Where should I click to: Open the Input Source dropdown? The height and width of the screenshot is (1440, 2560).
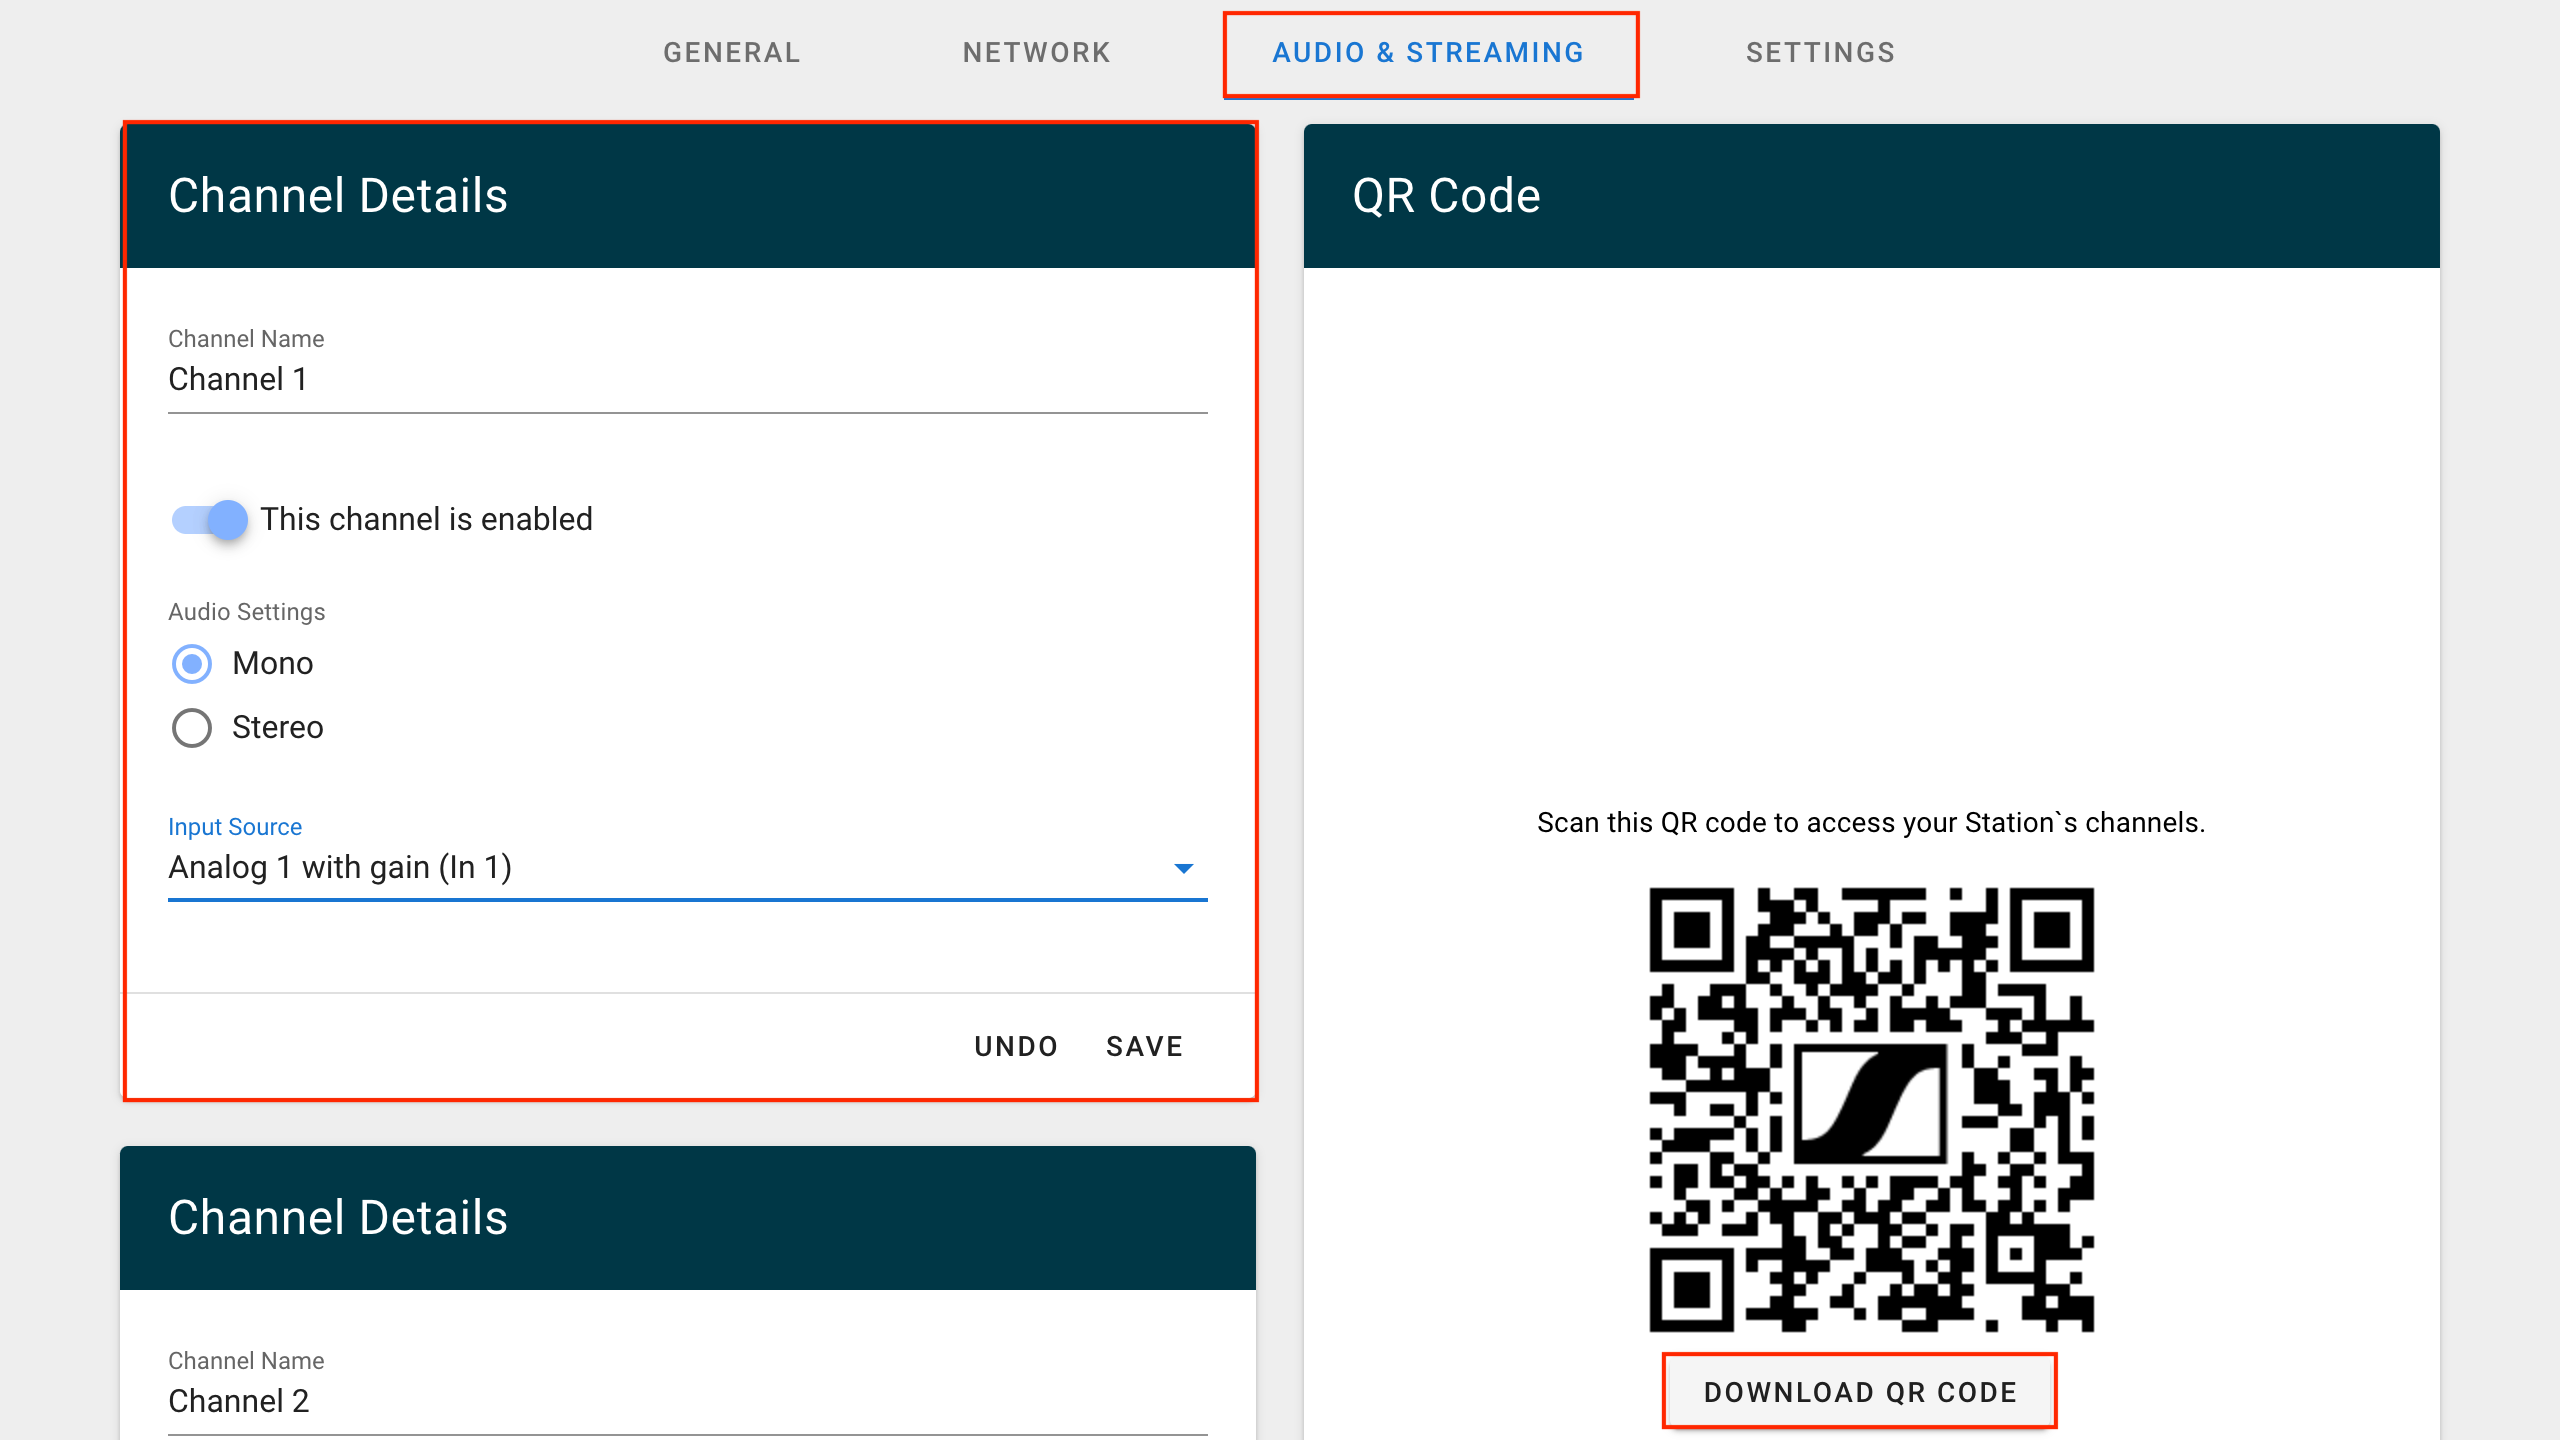[x=688, y=868]
